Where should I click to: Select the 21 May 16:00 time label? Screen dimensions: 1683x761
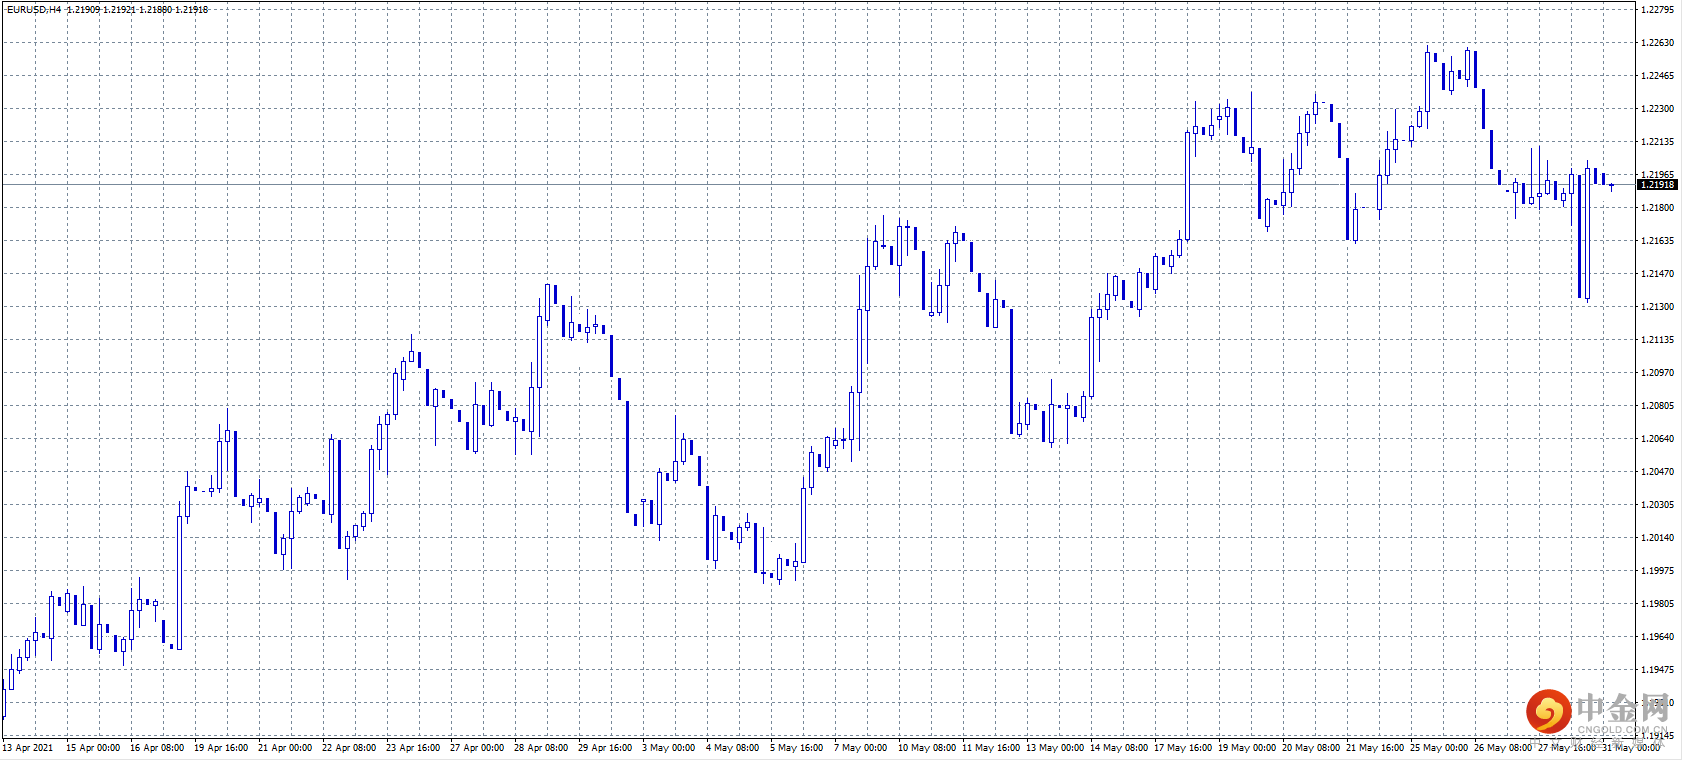pyautogui.click(x=1375, y=748)
